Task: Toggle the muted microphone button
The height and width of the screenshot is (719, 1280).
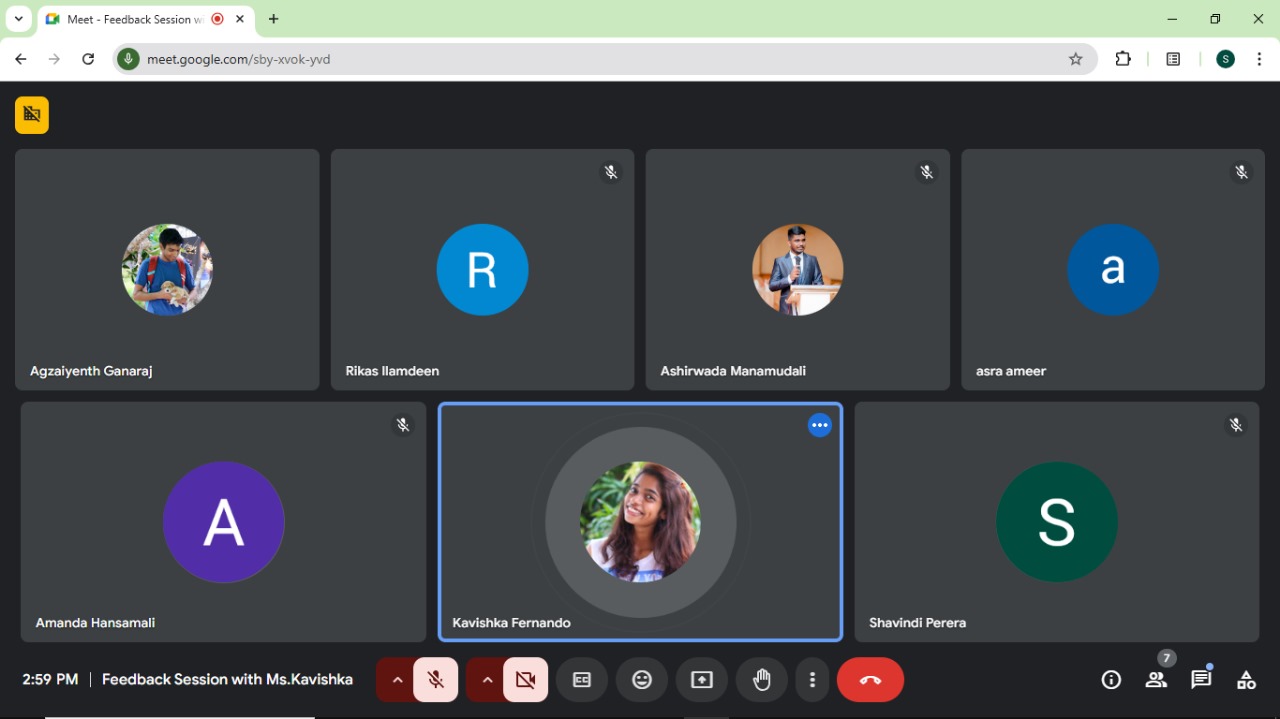Action: (436, 680)
